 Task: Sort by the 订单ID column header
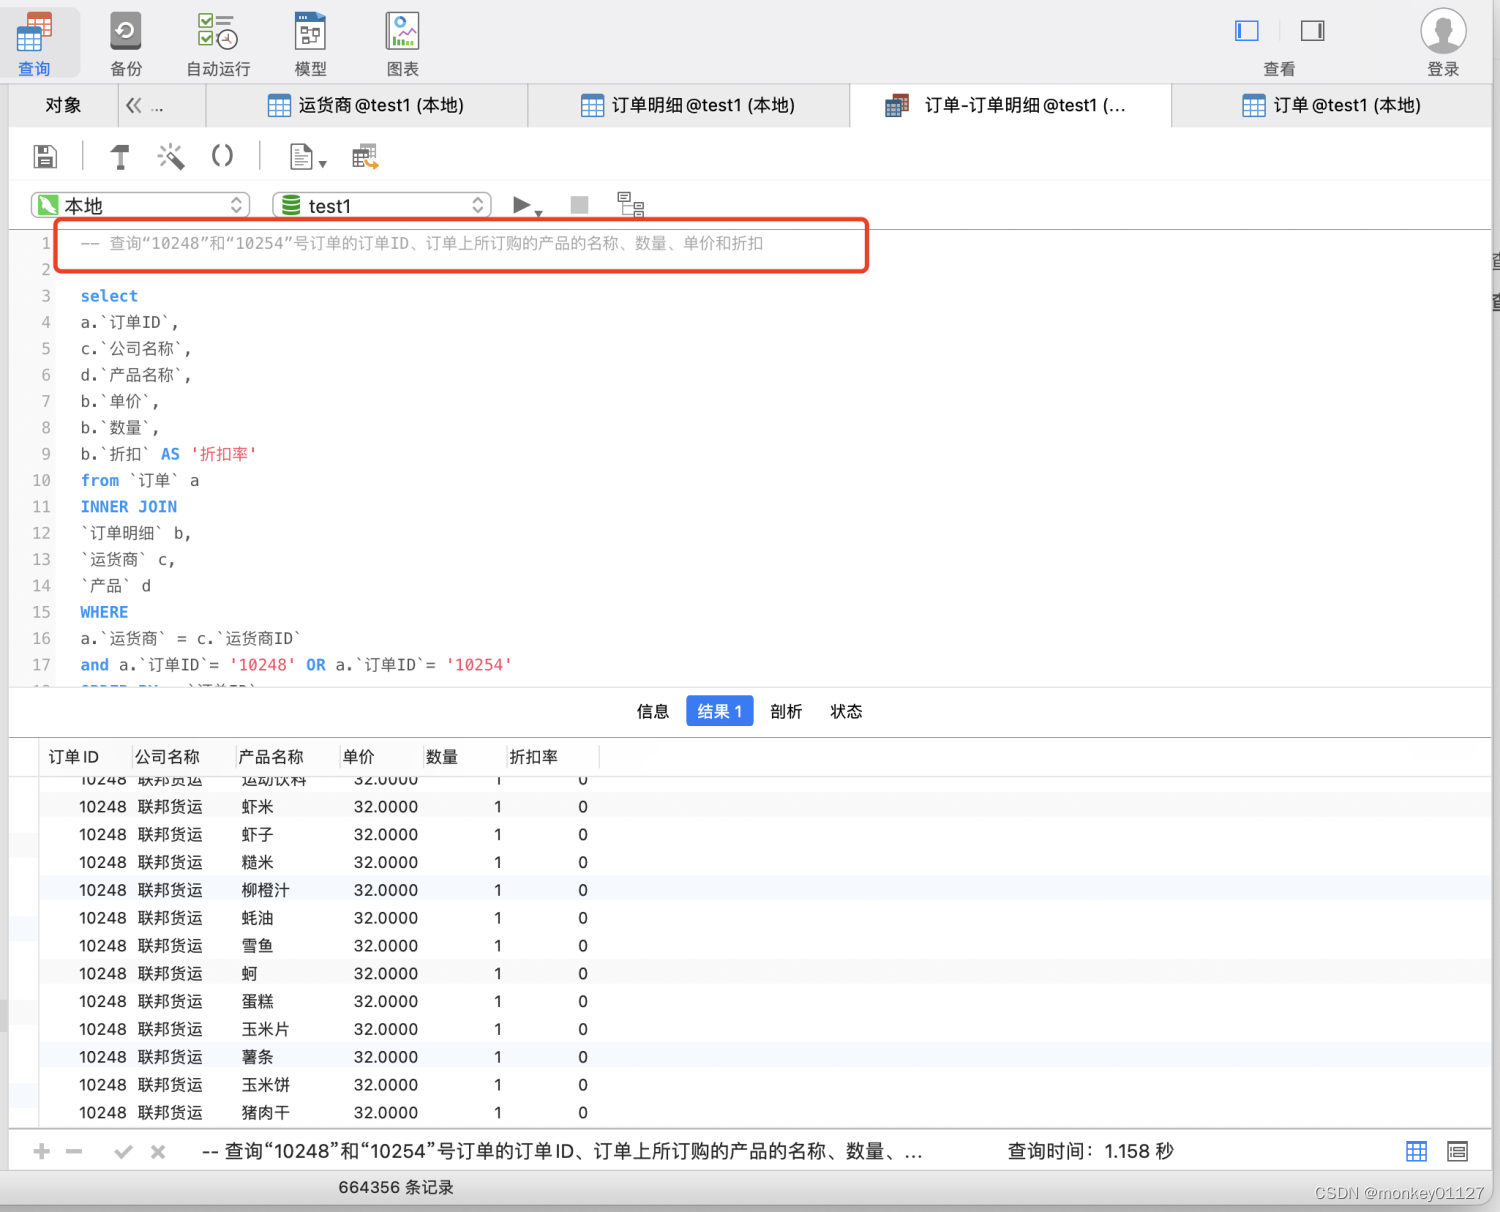pyautogui.click(x=84, y=756)
